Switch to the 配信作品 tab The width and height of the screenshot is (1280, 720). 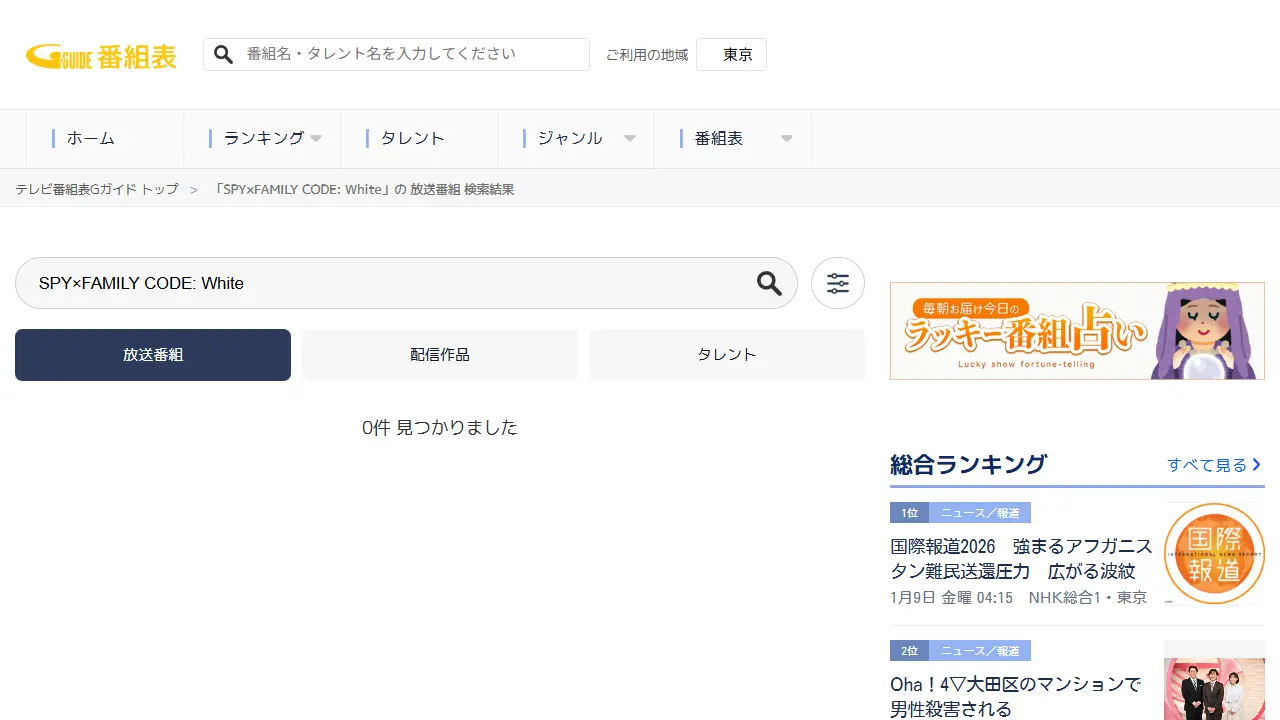440,355
